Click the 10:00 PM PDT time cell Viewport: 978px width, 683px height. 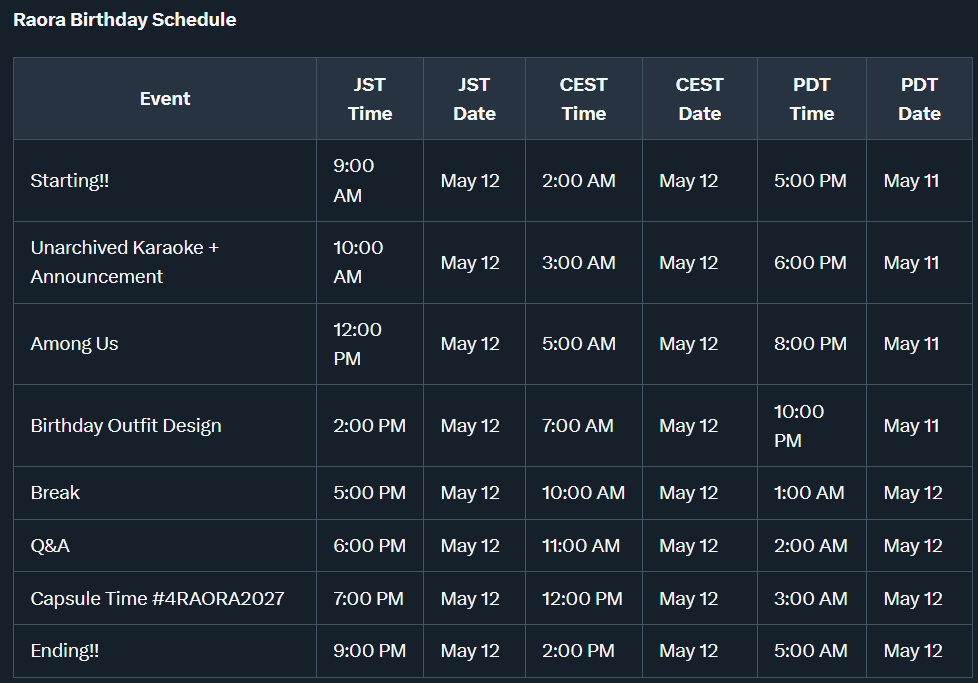[799, 426]
